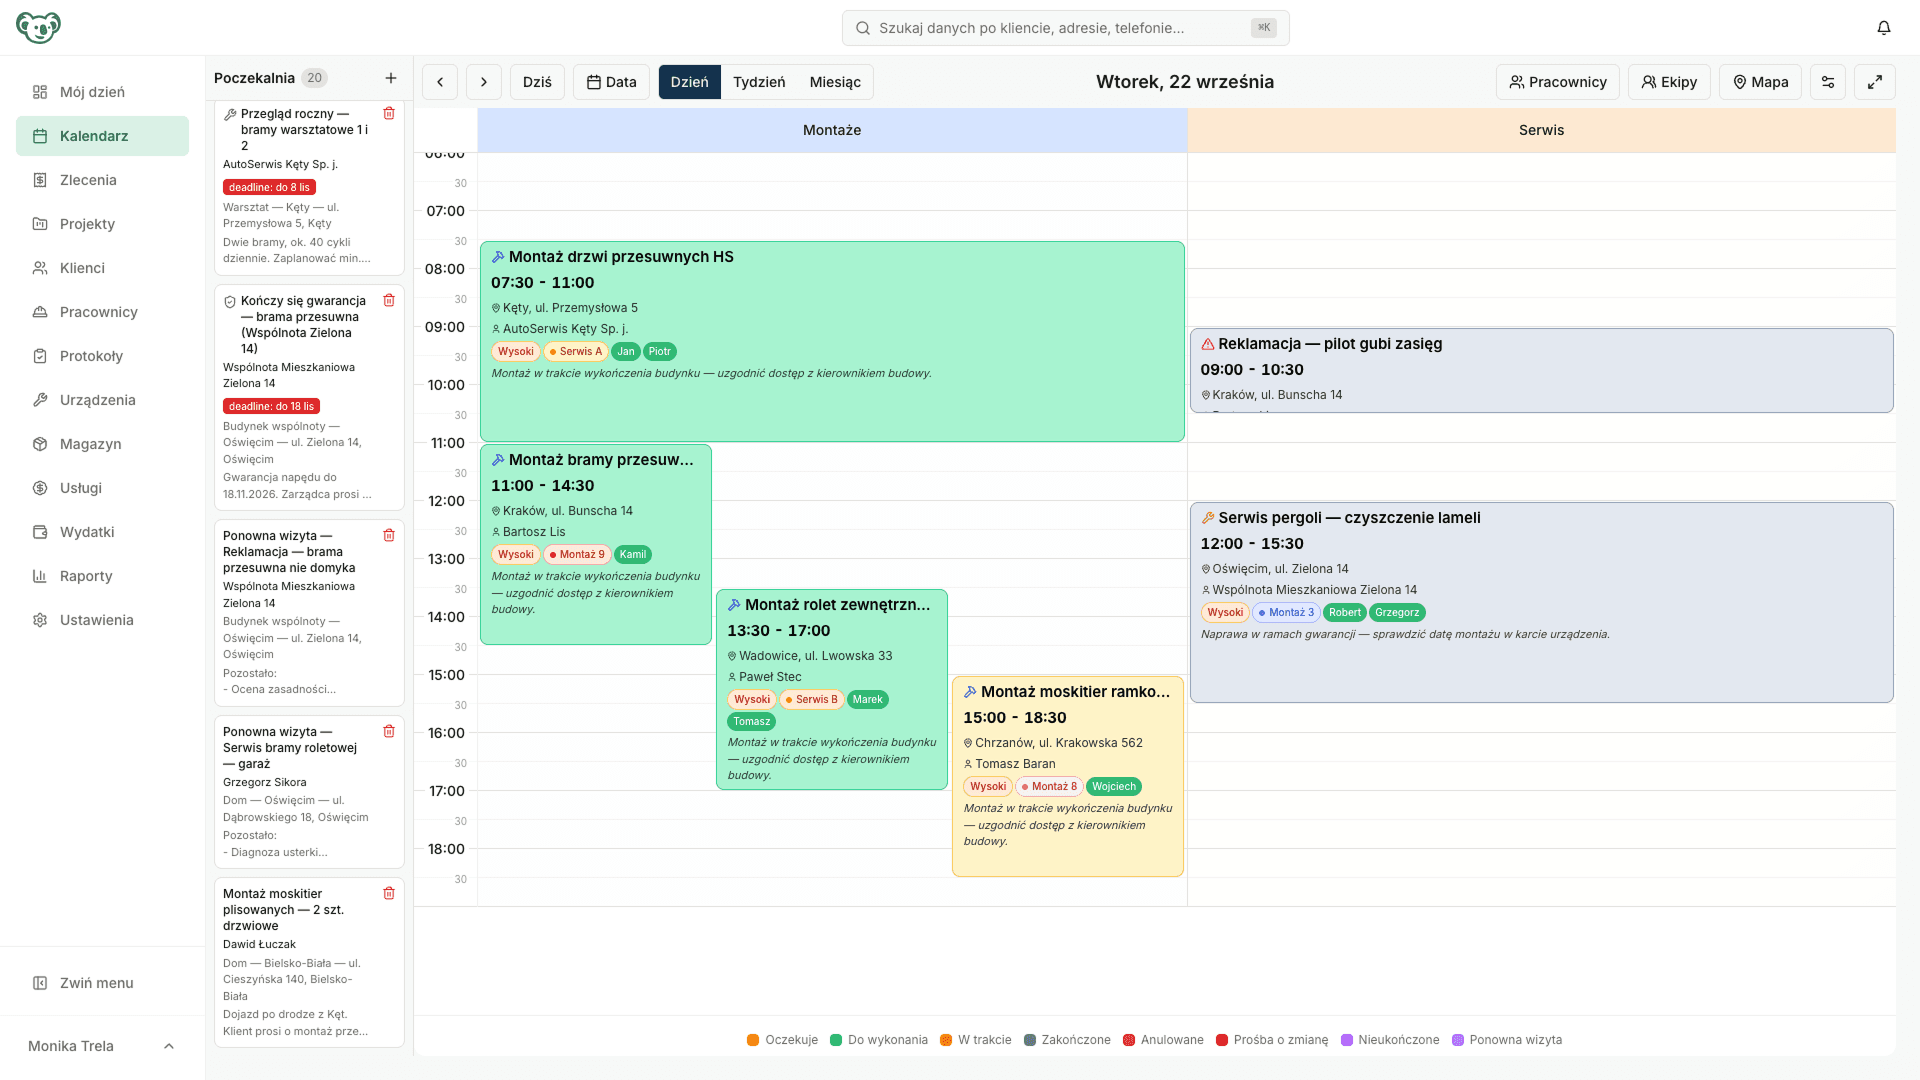Delete Kończy się gwarancja card
The height and width of the screenshot is (1080, 1920).
pos(389,301)
